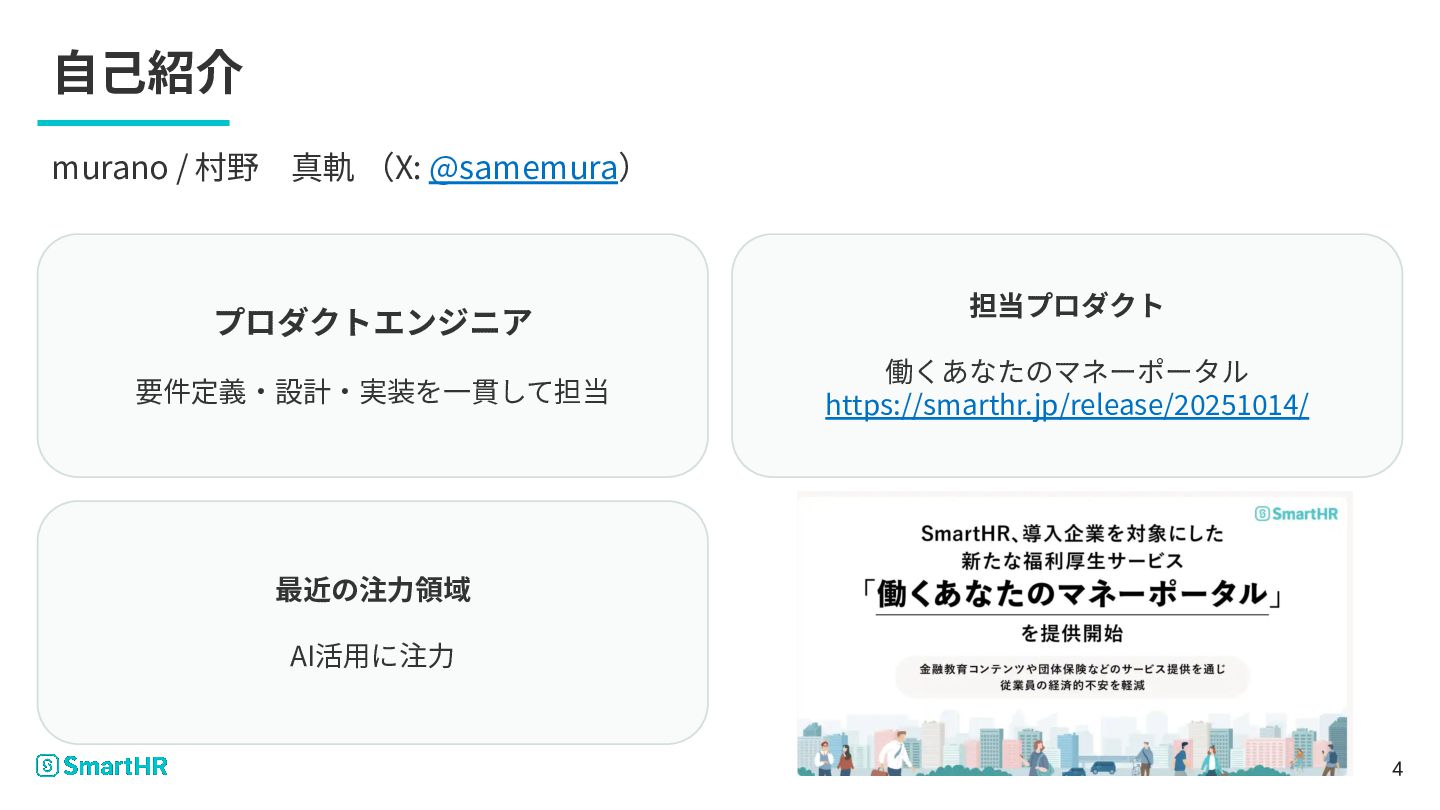
Task: Click the city skyline illustration in image
Action: coord(1072,745)
